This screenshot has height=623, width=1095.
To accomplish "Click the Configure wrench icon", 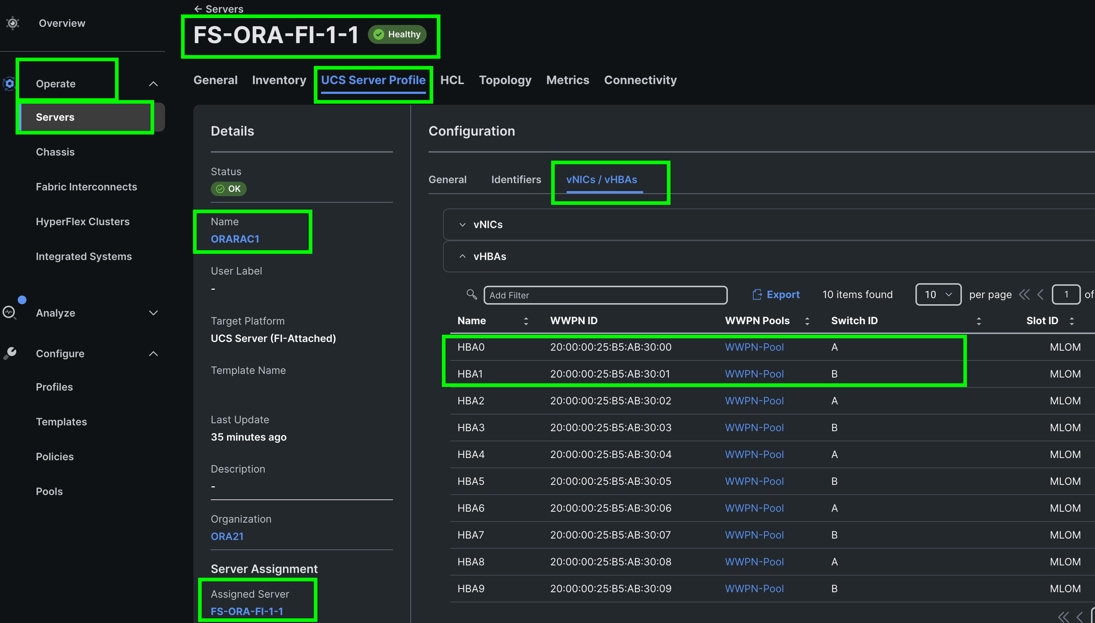I will [x=10, y=353].
